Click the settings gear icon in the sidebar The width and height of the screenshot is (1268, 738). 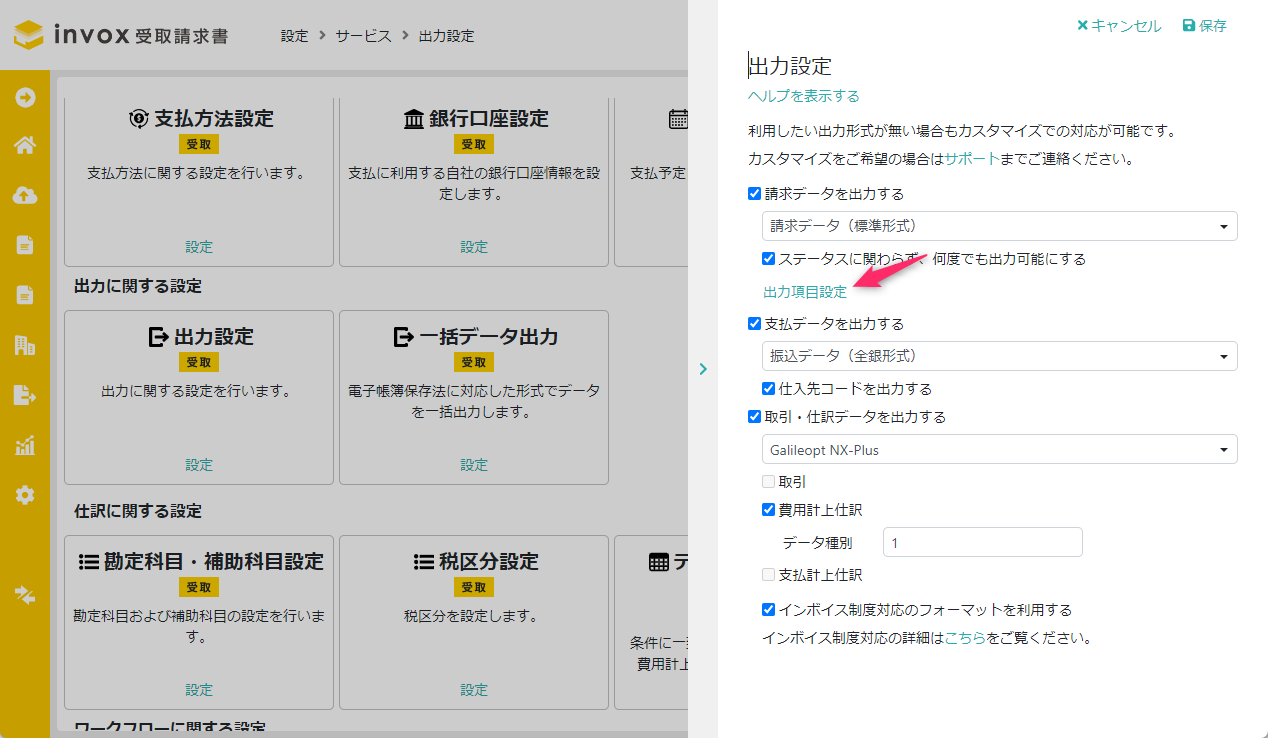(24, 494)
